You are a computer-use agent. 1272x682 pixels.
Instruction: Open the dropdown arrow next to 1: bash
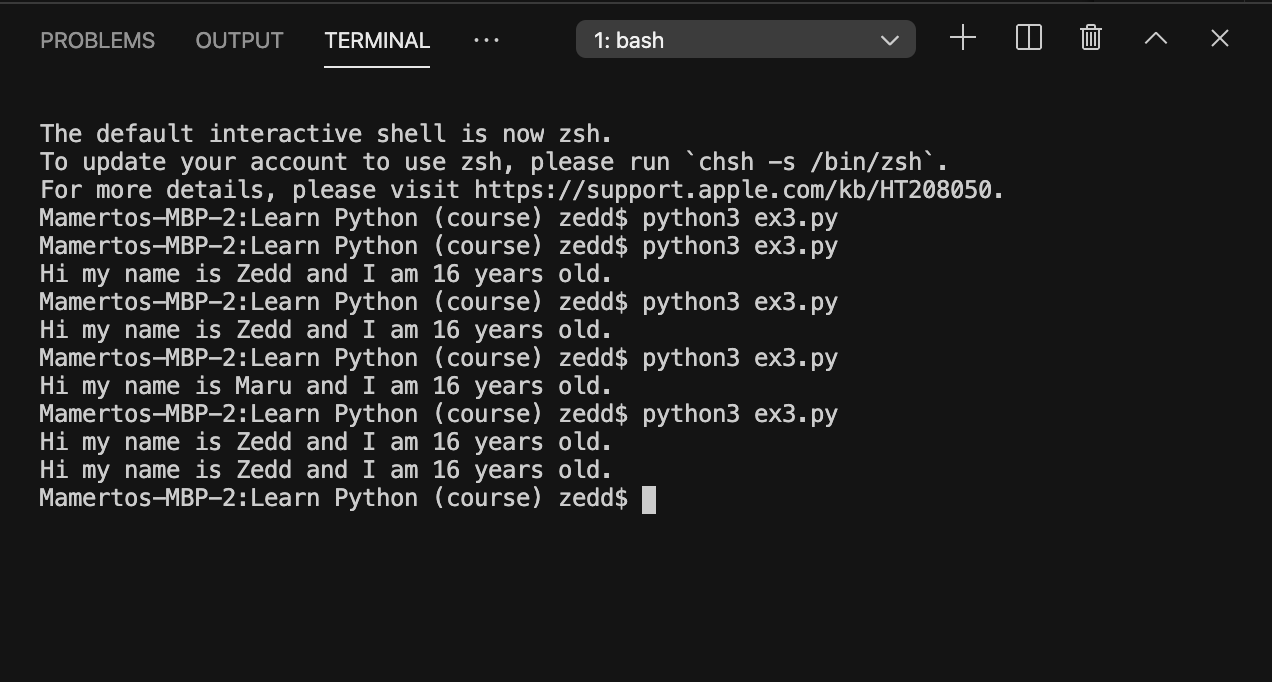click(888, 39)
